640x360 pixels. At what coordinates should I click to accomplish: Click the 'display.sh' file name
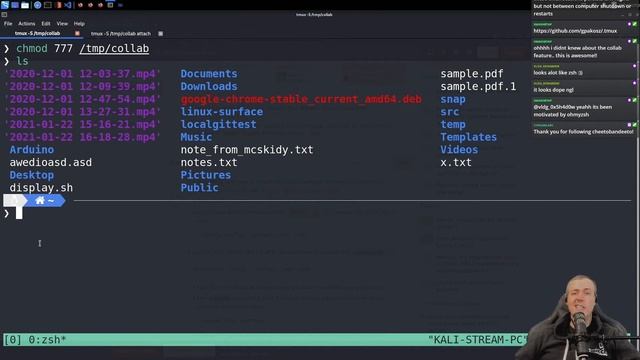point(41,188)
